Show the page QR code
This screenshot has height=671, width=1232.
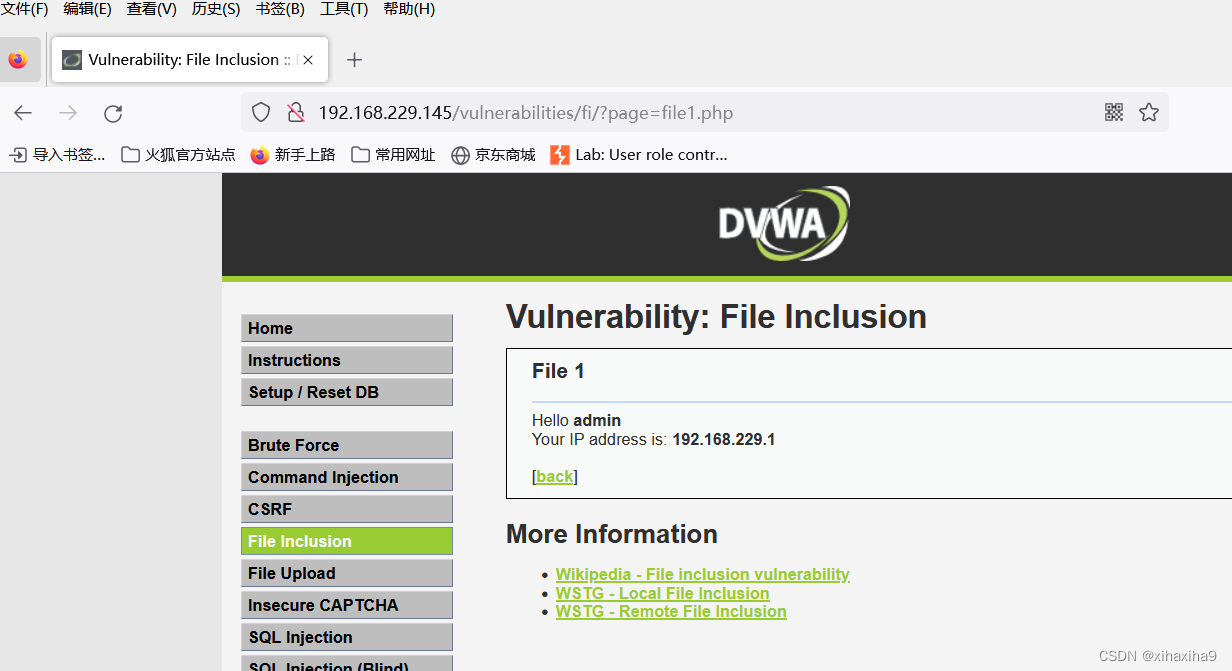click(1114, 112)
